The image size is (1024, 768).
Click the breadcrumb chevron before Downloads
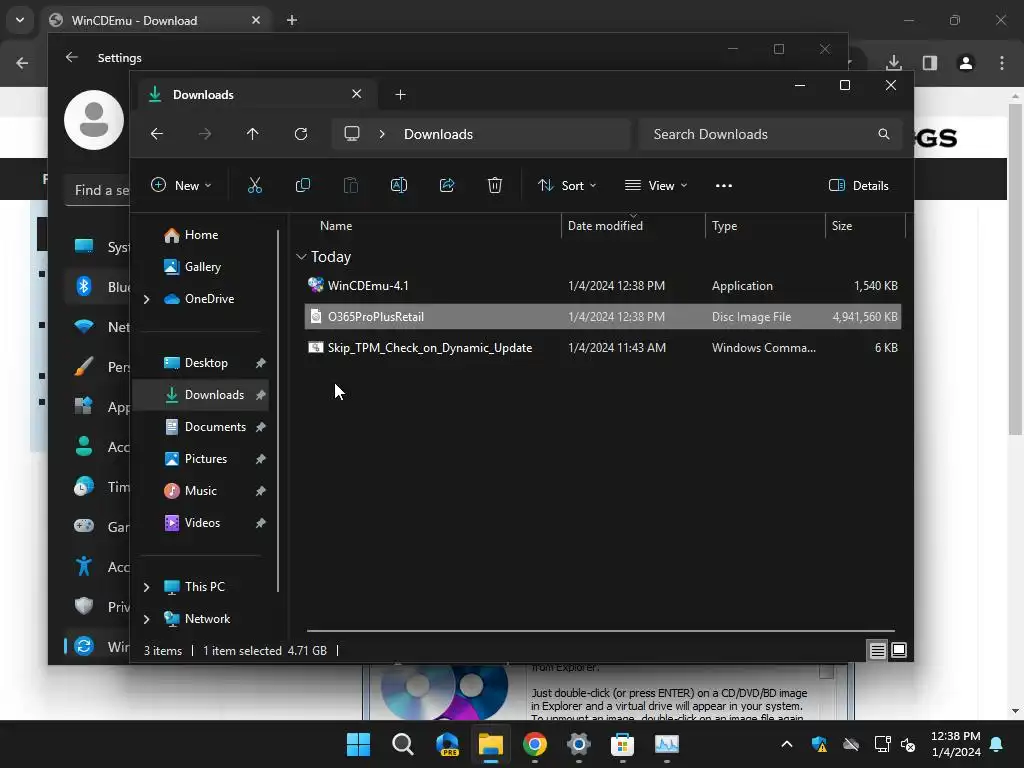(382, 134)
